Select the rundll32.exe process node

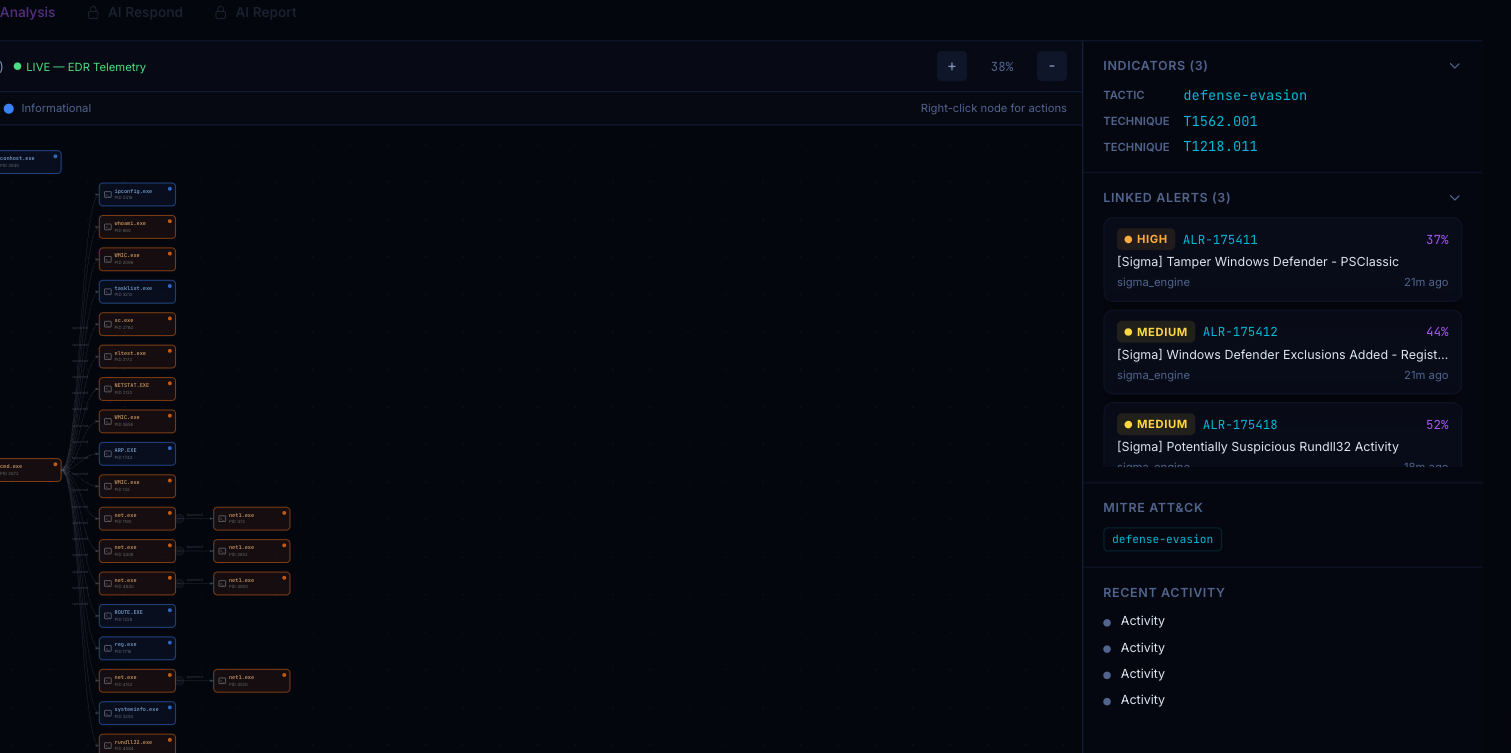[137, 743]
